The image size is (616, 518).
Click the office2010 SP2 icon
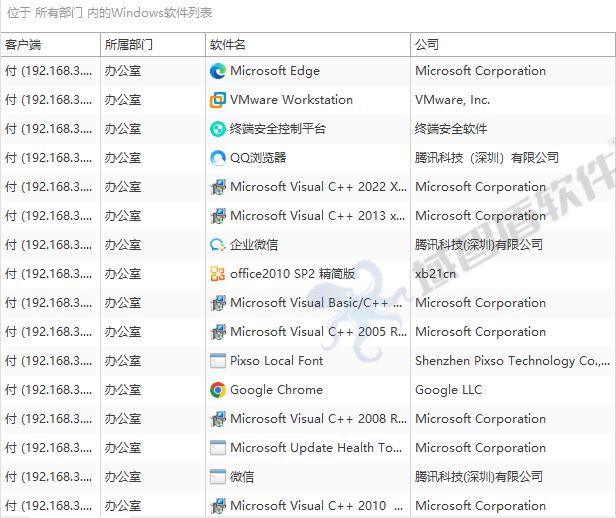(218, 274)
